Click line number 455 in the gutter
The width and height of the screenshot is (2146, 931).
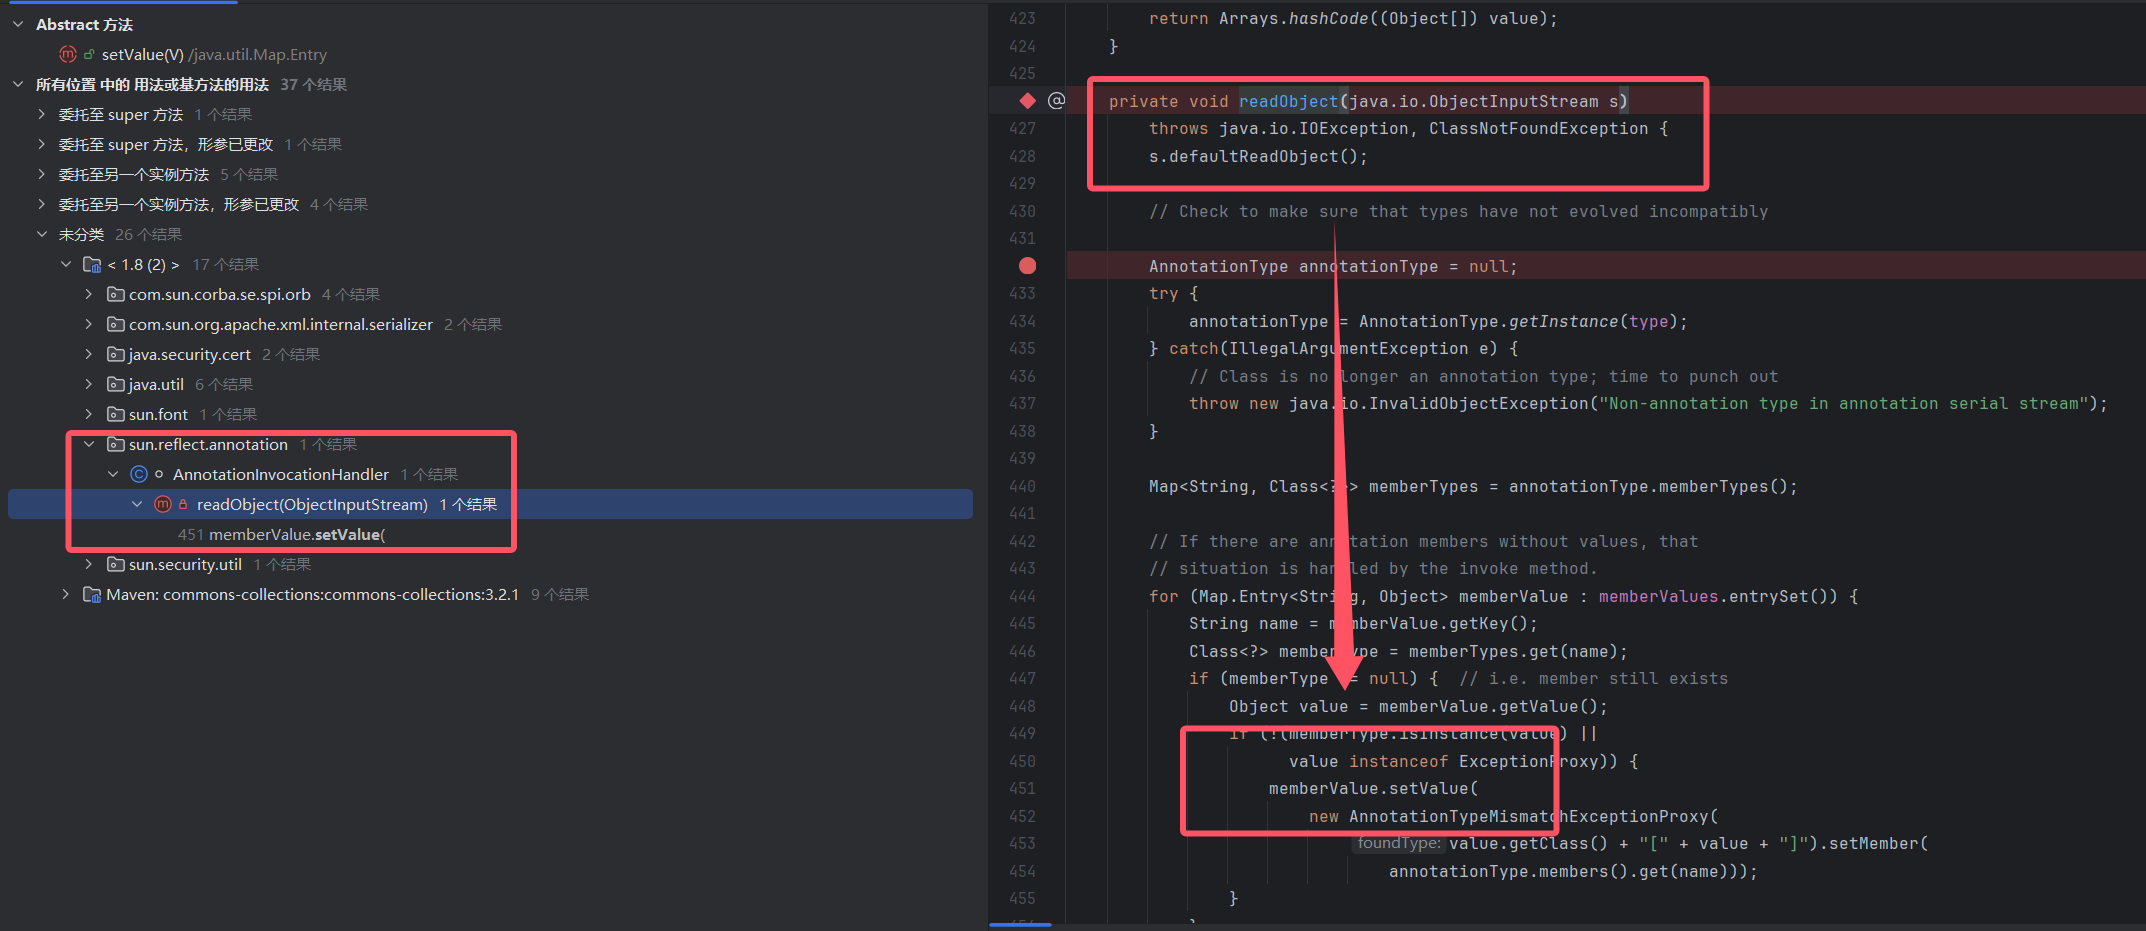[x=1022, y=898]
